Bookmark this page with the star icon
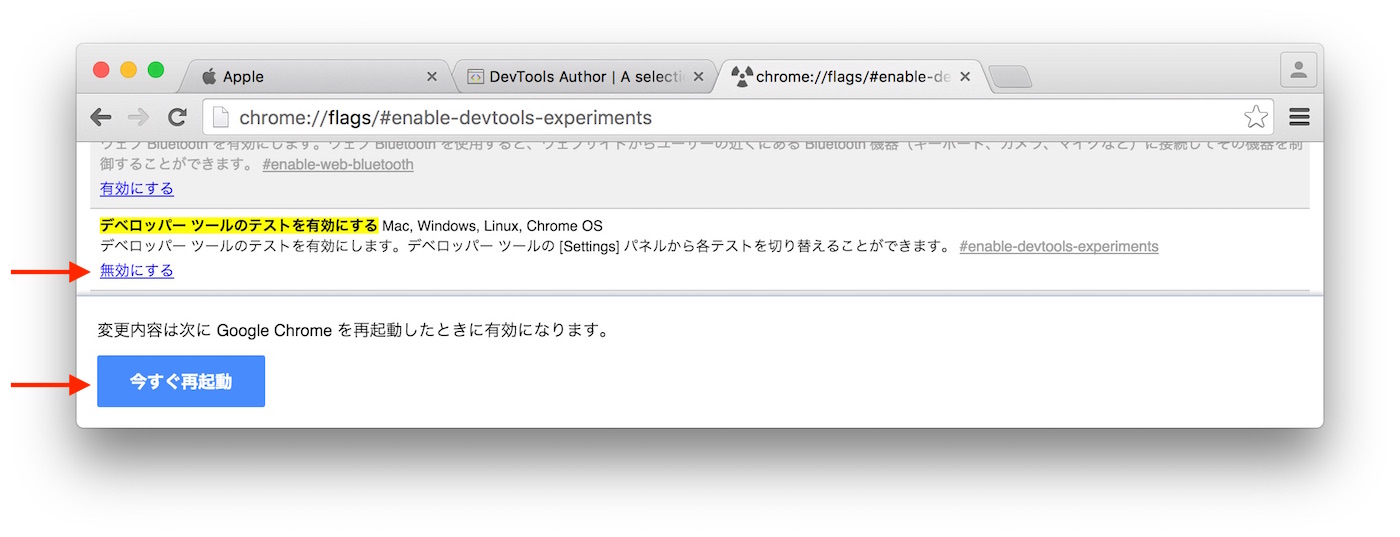The height and width of the screenshot is (537, 1400). [1256, 117]
